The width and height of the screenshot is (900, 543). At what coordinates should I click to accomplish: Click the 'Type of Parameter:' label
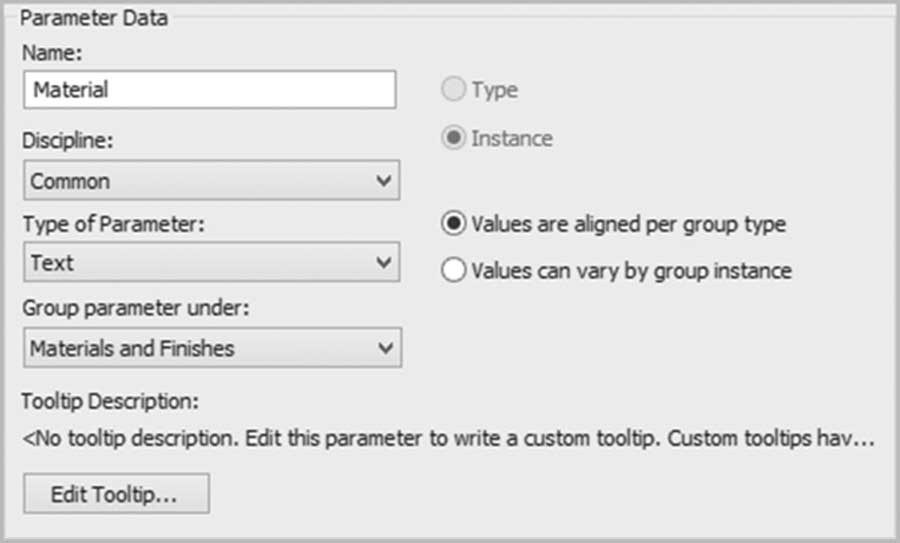pos(114,224)
